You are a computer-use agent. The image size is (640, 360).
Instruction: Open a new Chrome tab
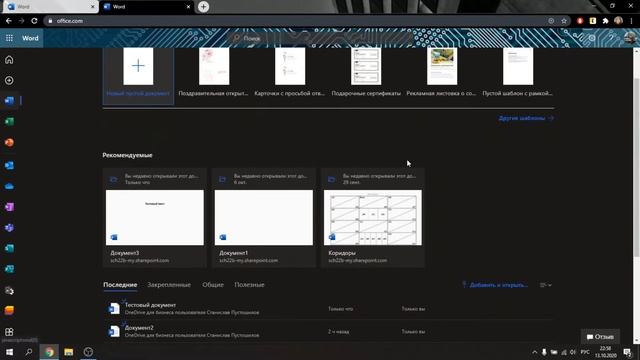pyautogui.click(x=203, y=7)
